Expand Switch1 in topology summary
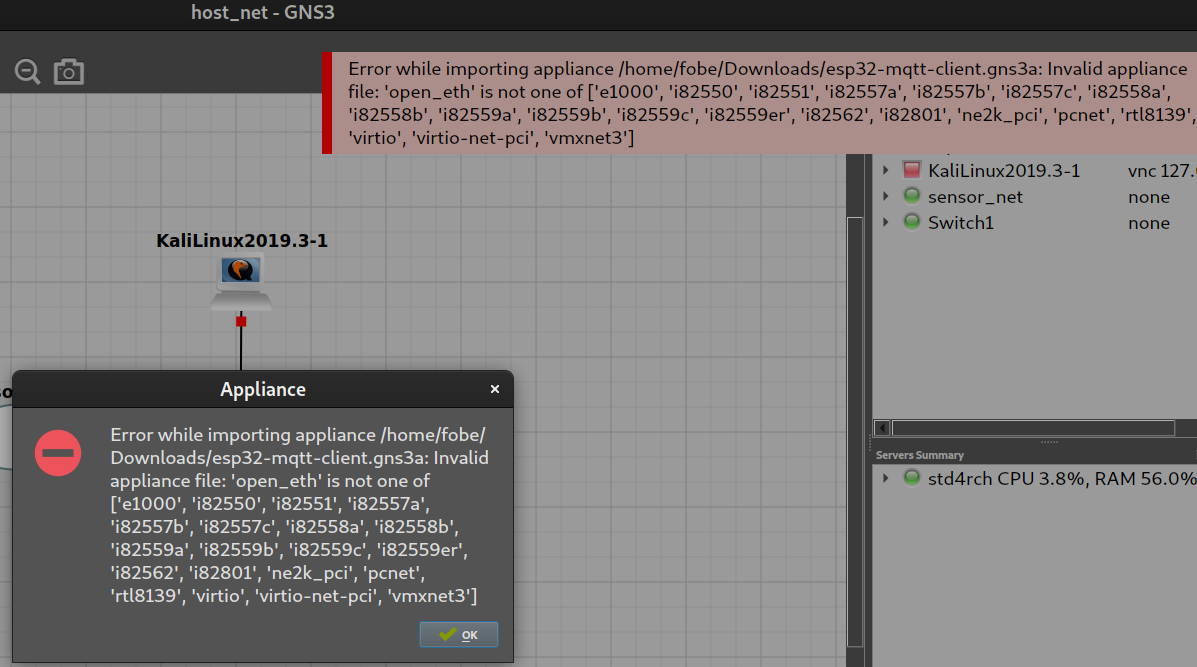Image resolution: width=1197 pixels, height=667 pixels. pyautogui.click(x=886, y=222)
